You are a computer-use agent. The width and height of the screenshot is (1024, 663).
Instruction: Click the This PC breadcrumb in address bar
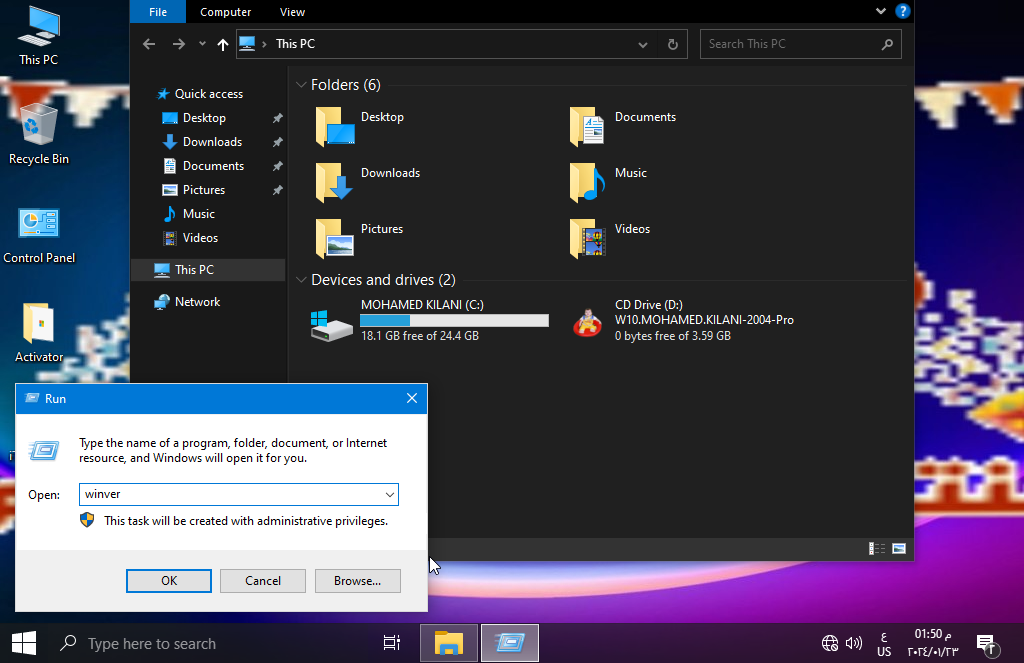pos(295,44)
